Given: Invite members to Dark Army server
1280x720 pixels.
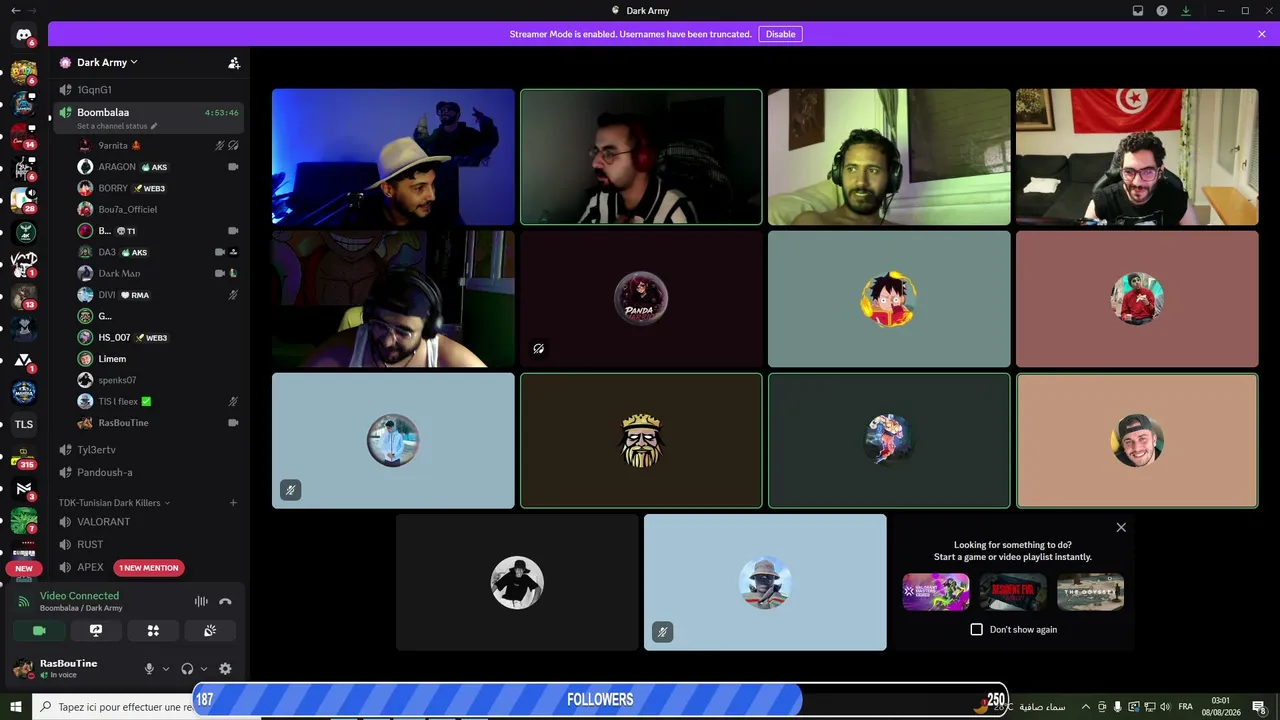Looking at the screenshot, I should tap(234, 63).
